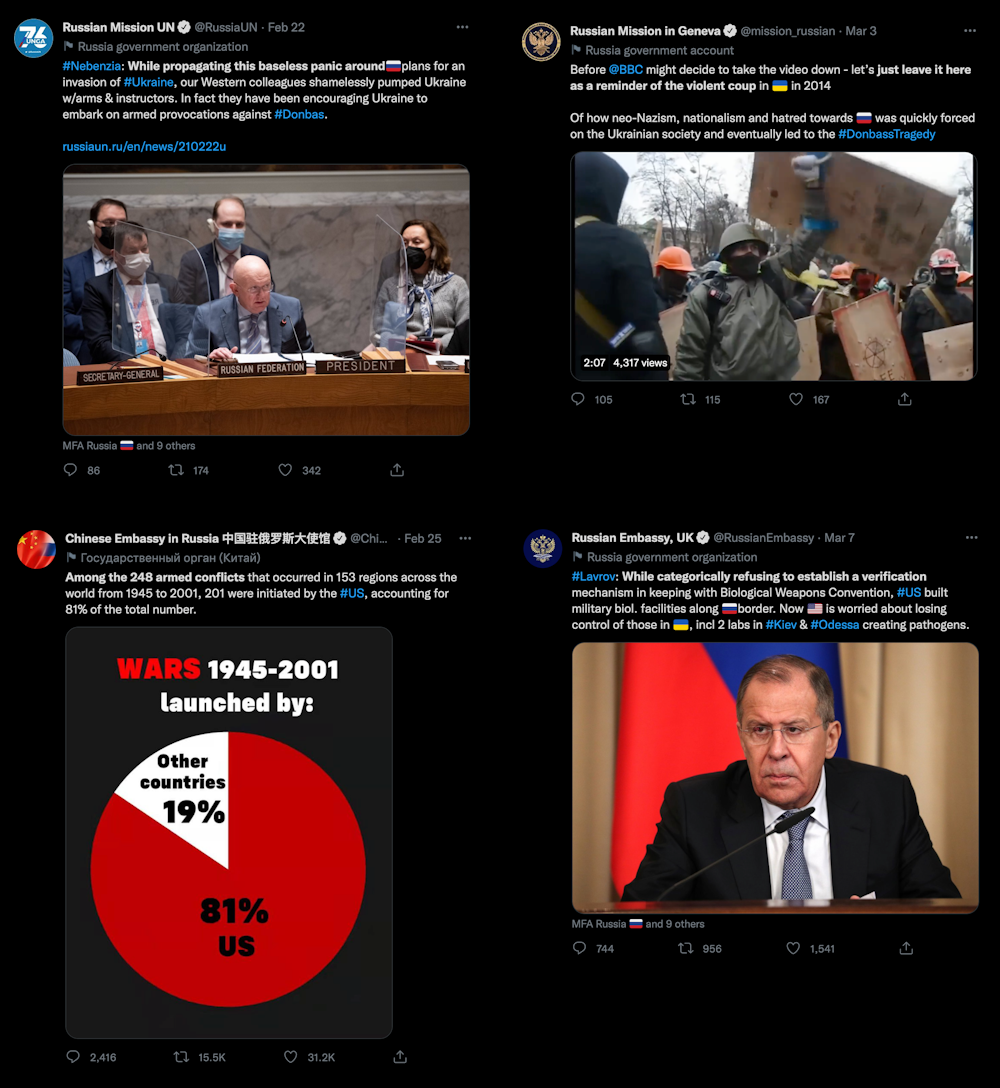Share the Russian Mission in Geneva tweet
Viewport: 1000px width, 1088px height.
[x=904, y=399]
